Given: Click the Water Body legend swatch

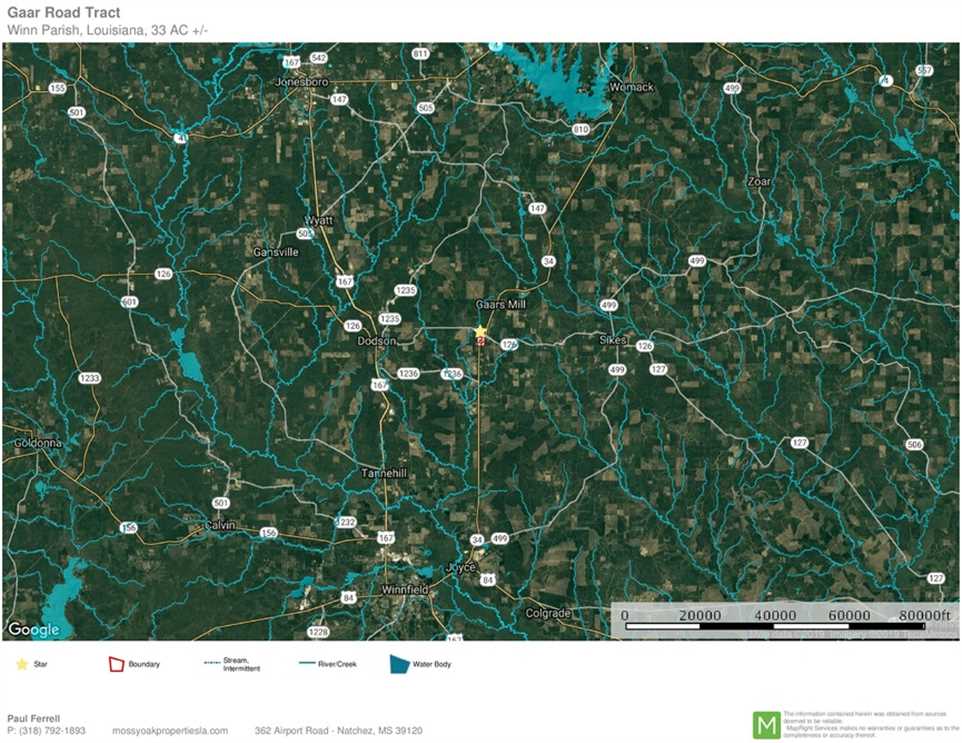Looking at the screenshot, I should [x=400, y=664].
